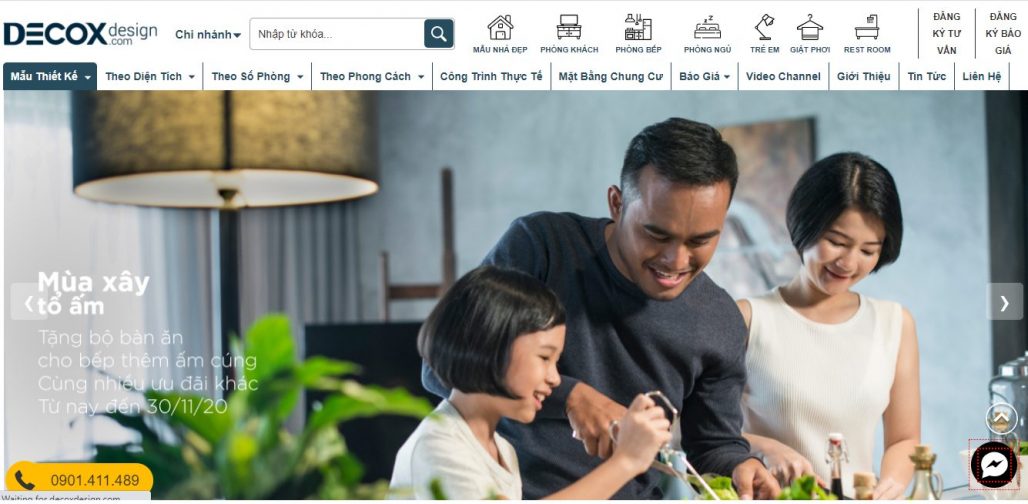
Task: Open the Giặt Phơi hanger icon
Action: pos(810,28)
